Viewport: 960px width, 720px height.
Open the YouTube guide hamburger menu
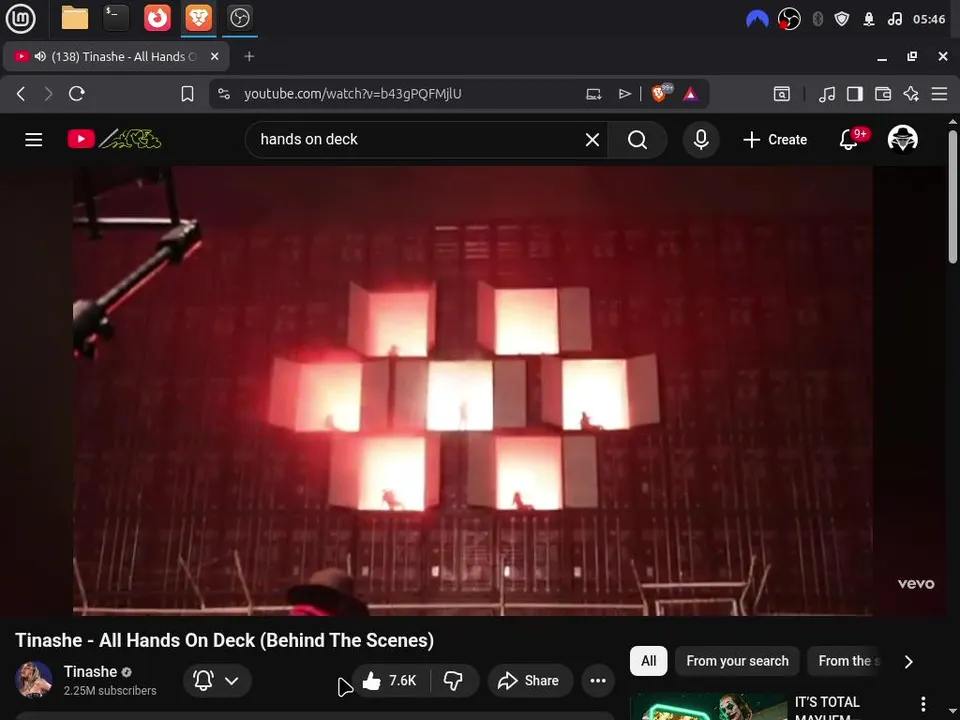pos(34,140)
